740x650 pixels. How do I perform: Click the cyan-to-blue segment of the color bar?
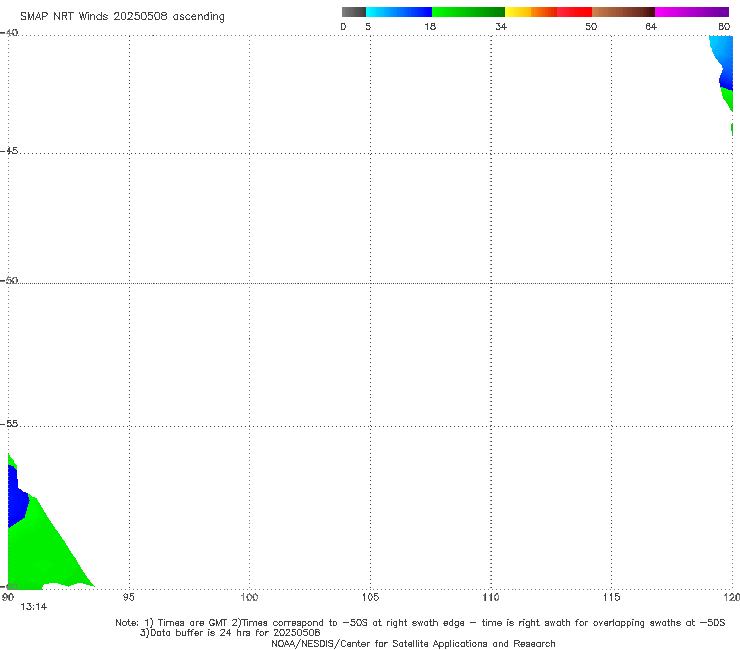[x=399, y=12]
